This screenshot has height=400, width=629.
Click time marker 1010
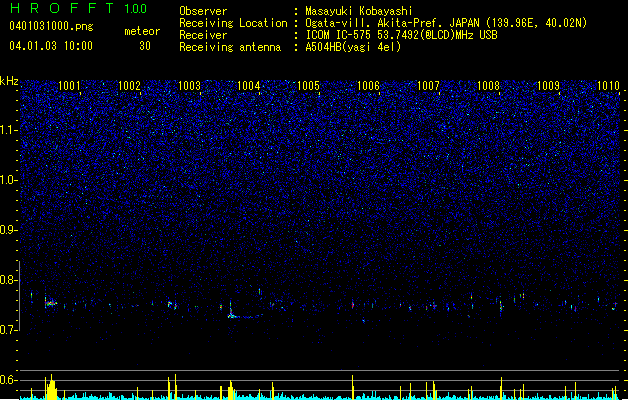pyautogui.click(x=608, y=86)
